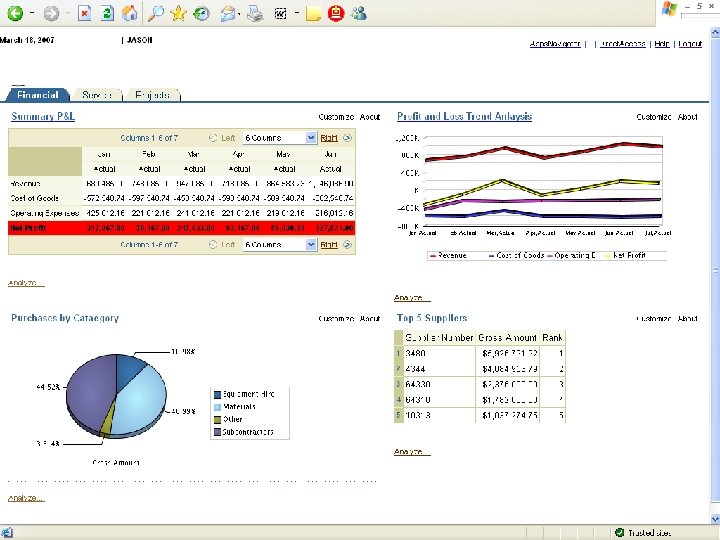
Task: Click the top Left arrow icon above the table
Action: click(x=213, y=138)
